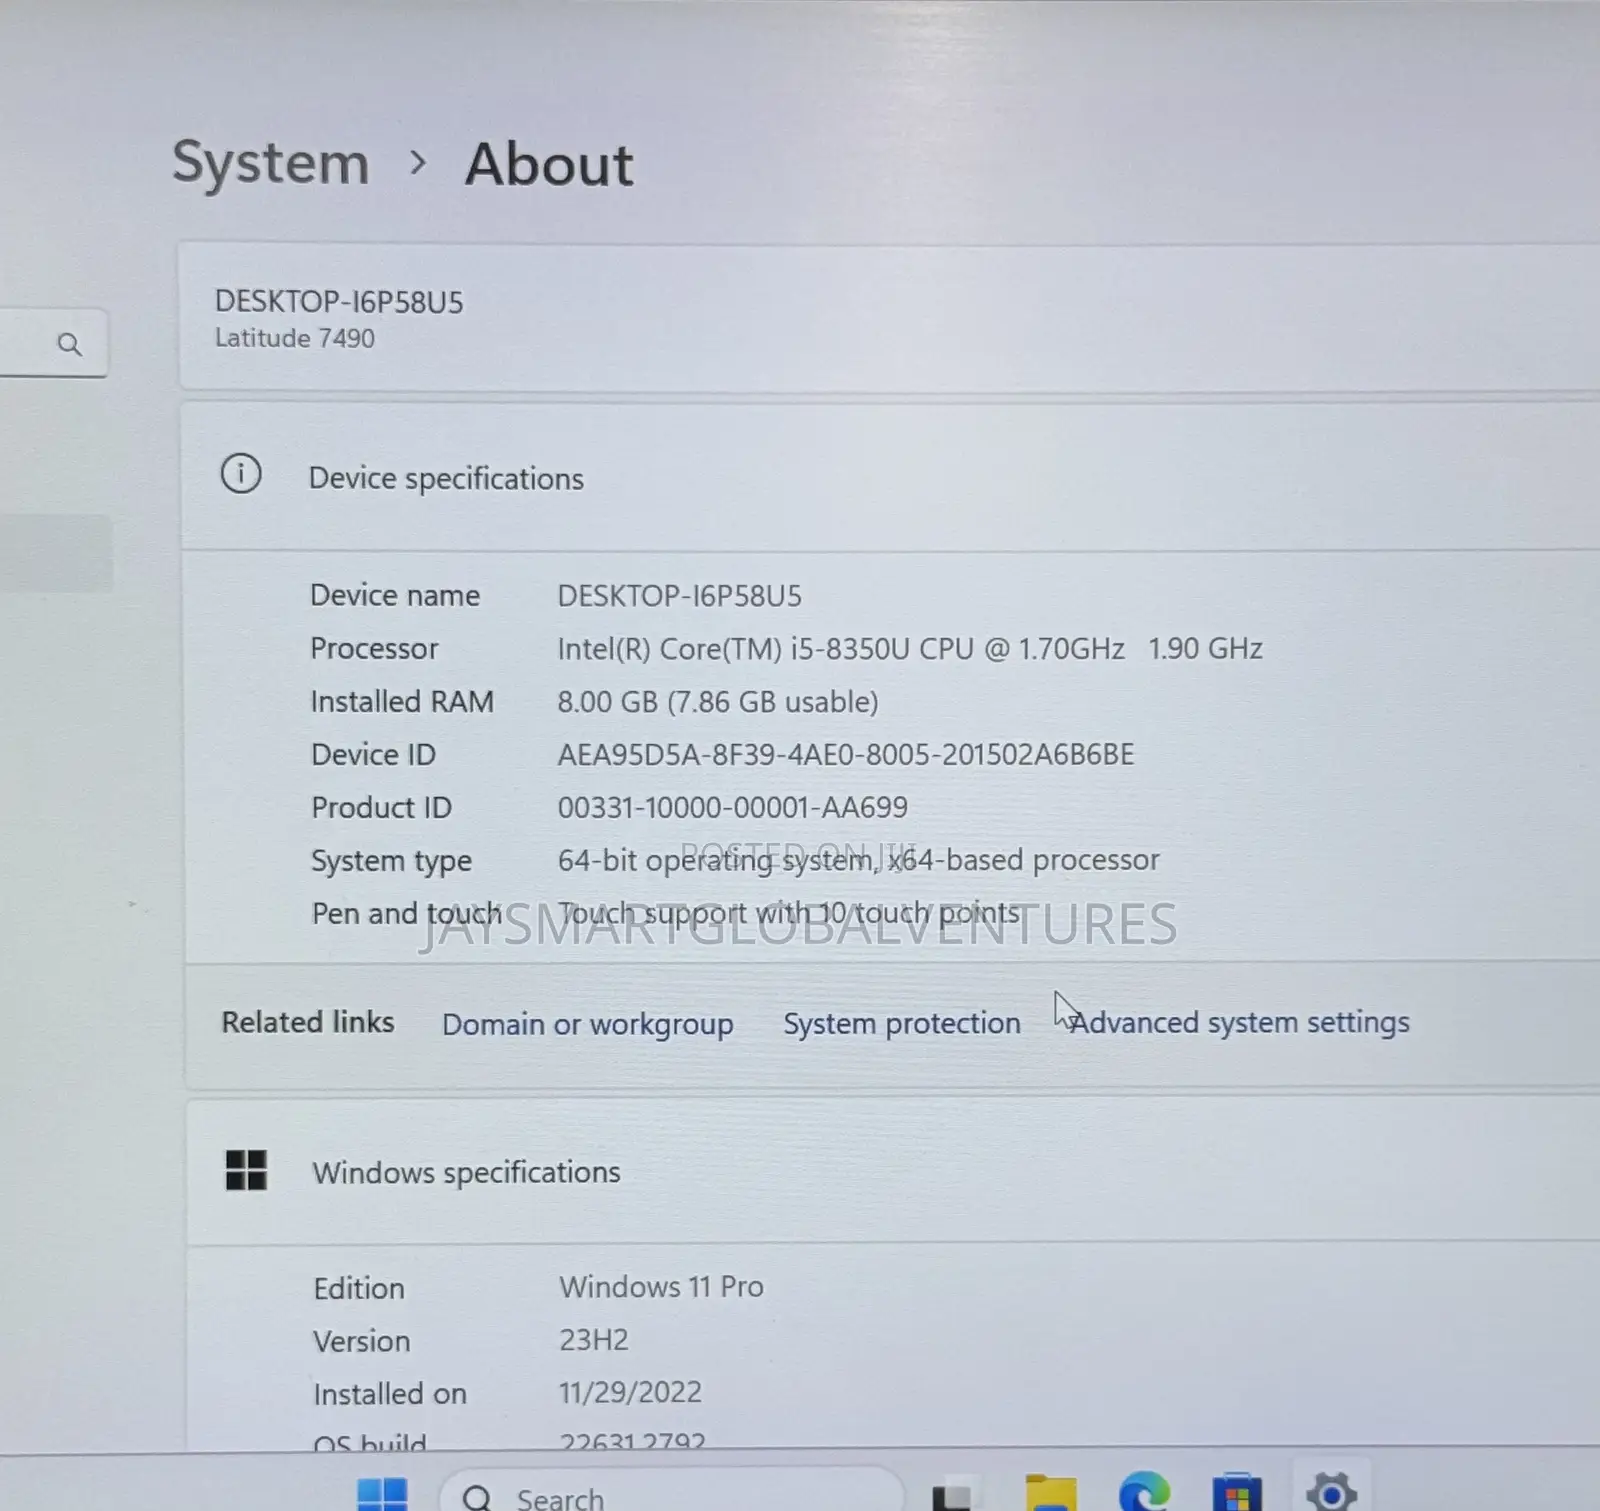Collapse the Windows specifications section header
This screenshot has height=1511, width=1600.
892,1171
